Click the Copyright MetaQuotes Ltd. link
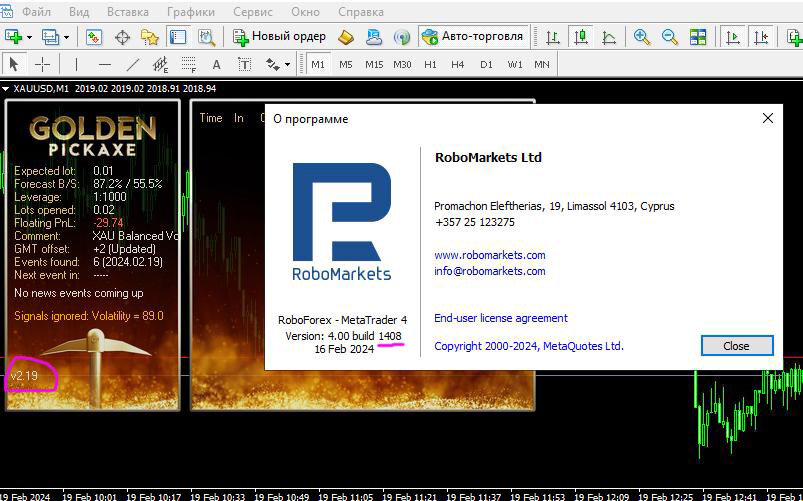Image resolution: width=803 pixels, height=501 pixels. [529, 346]
